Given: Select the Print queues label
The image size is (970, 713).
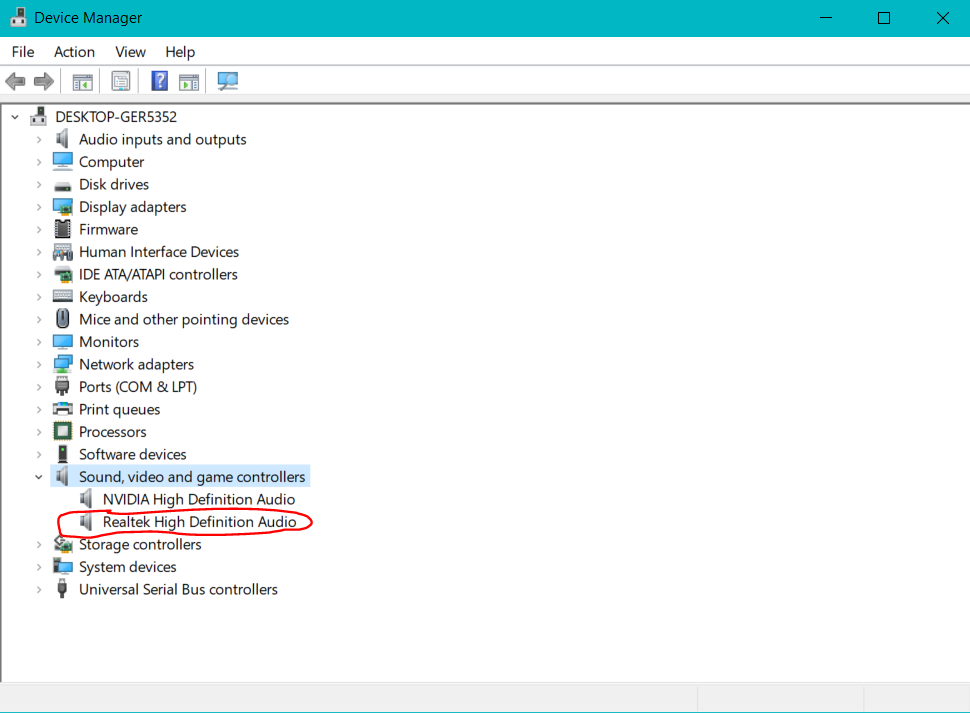Looking at the screenshot, I should point(119,409).
